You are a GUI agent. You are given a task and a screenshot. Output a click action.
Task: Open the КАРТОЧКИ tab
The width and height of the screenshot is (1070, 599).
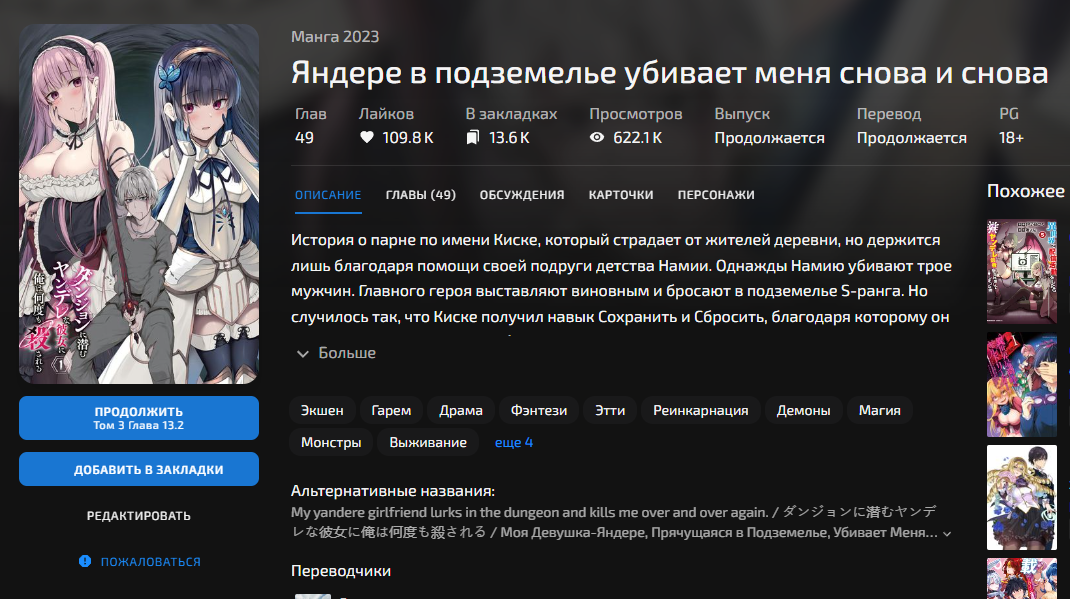[620, 194]
